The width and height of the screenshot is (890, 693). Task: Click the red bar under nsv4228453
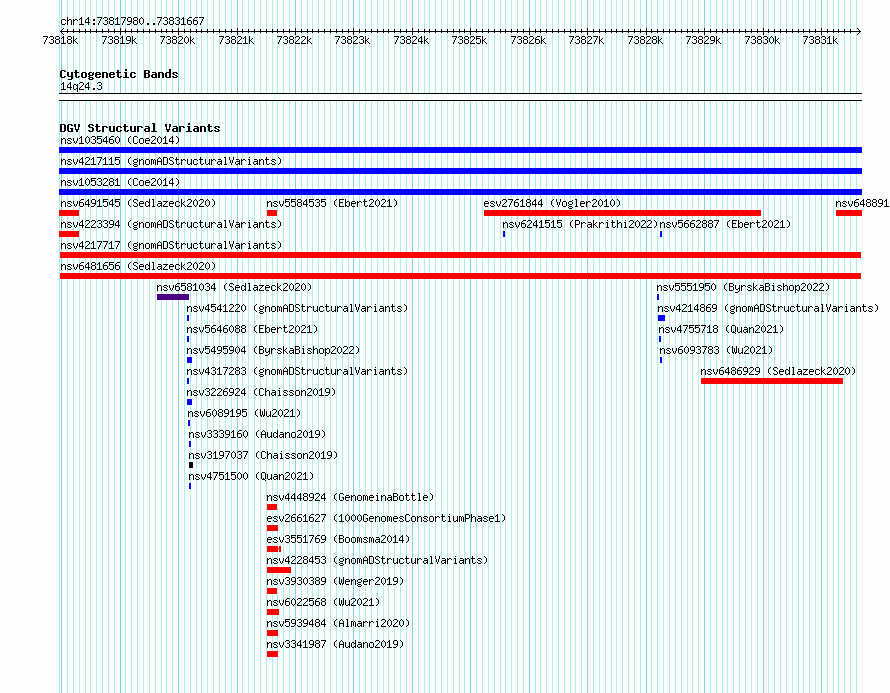[279, 570]
